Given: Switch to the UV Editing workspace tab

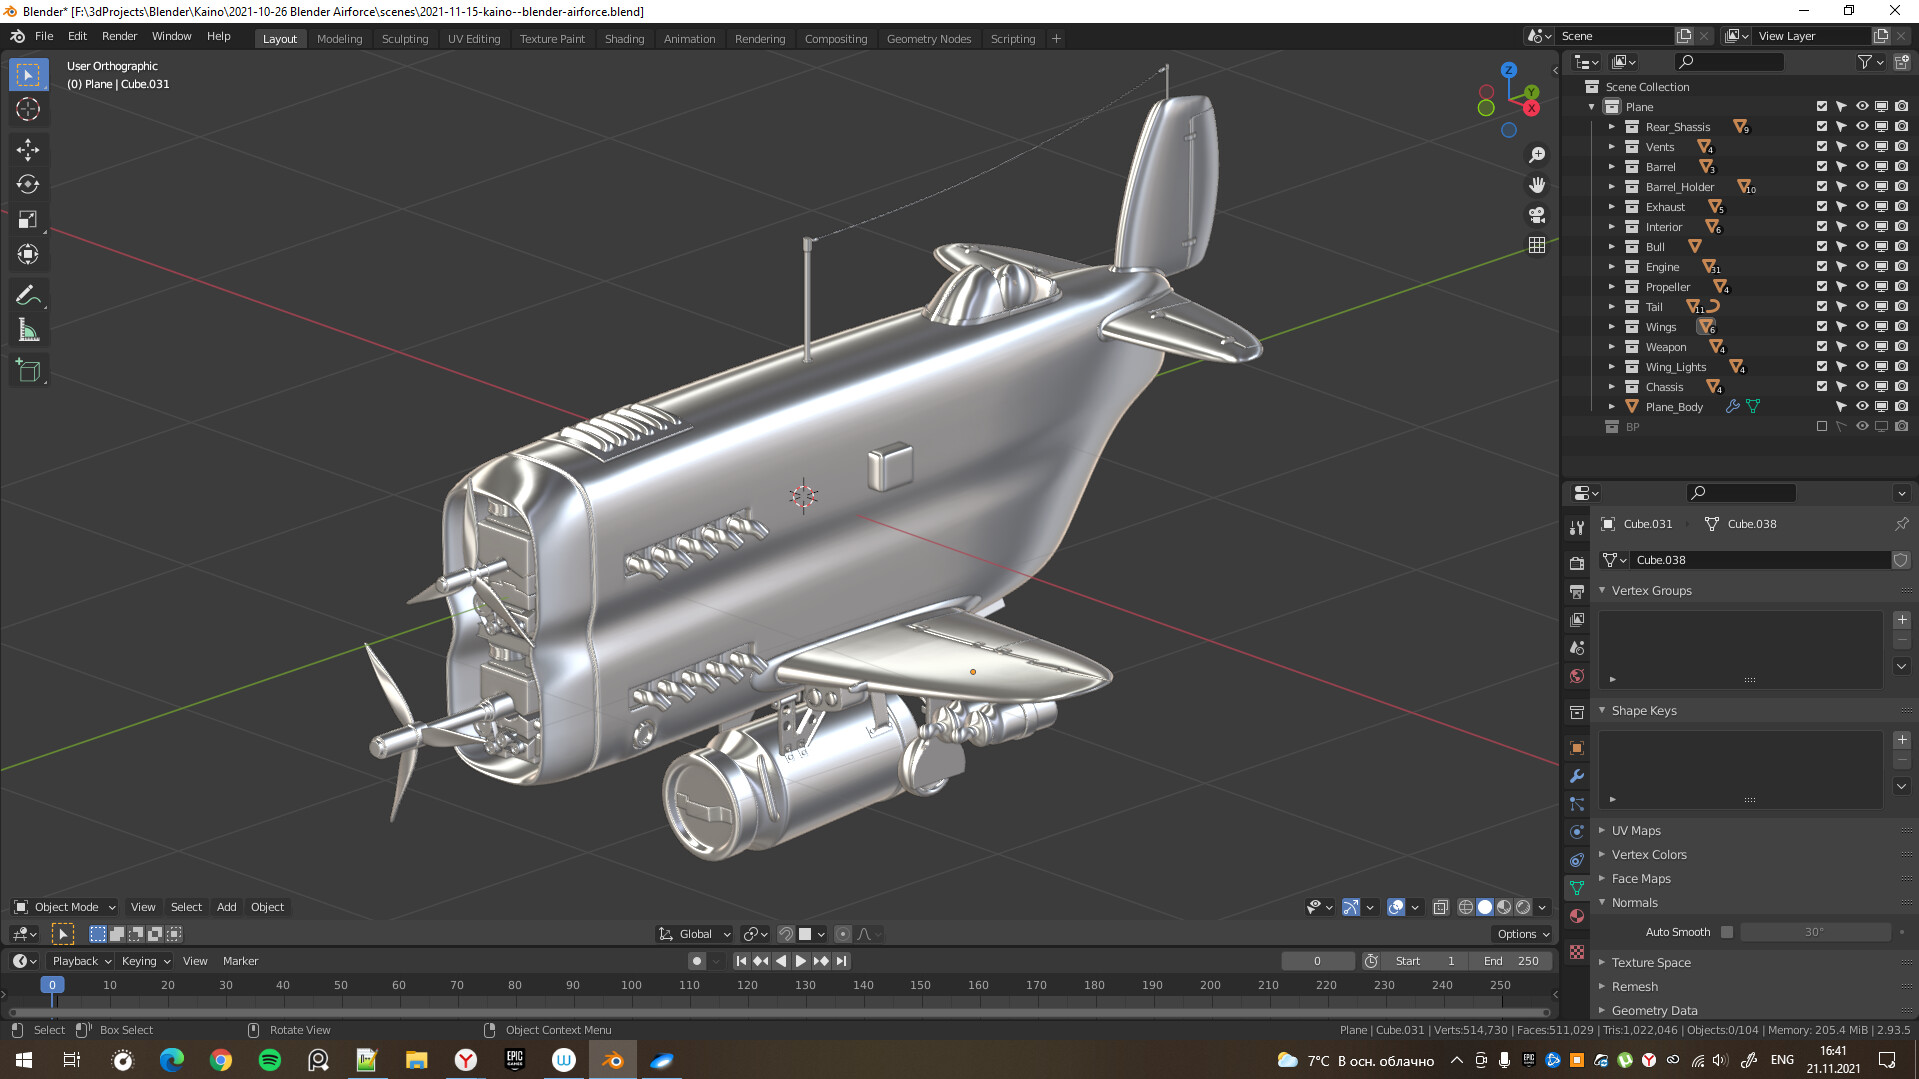Looking at the screenshot, I should [x=474, y=39].
